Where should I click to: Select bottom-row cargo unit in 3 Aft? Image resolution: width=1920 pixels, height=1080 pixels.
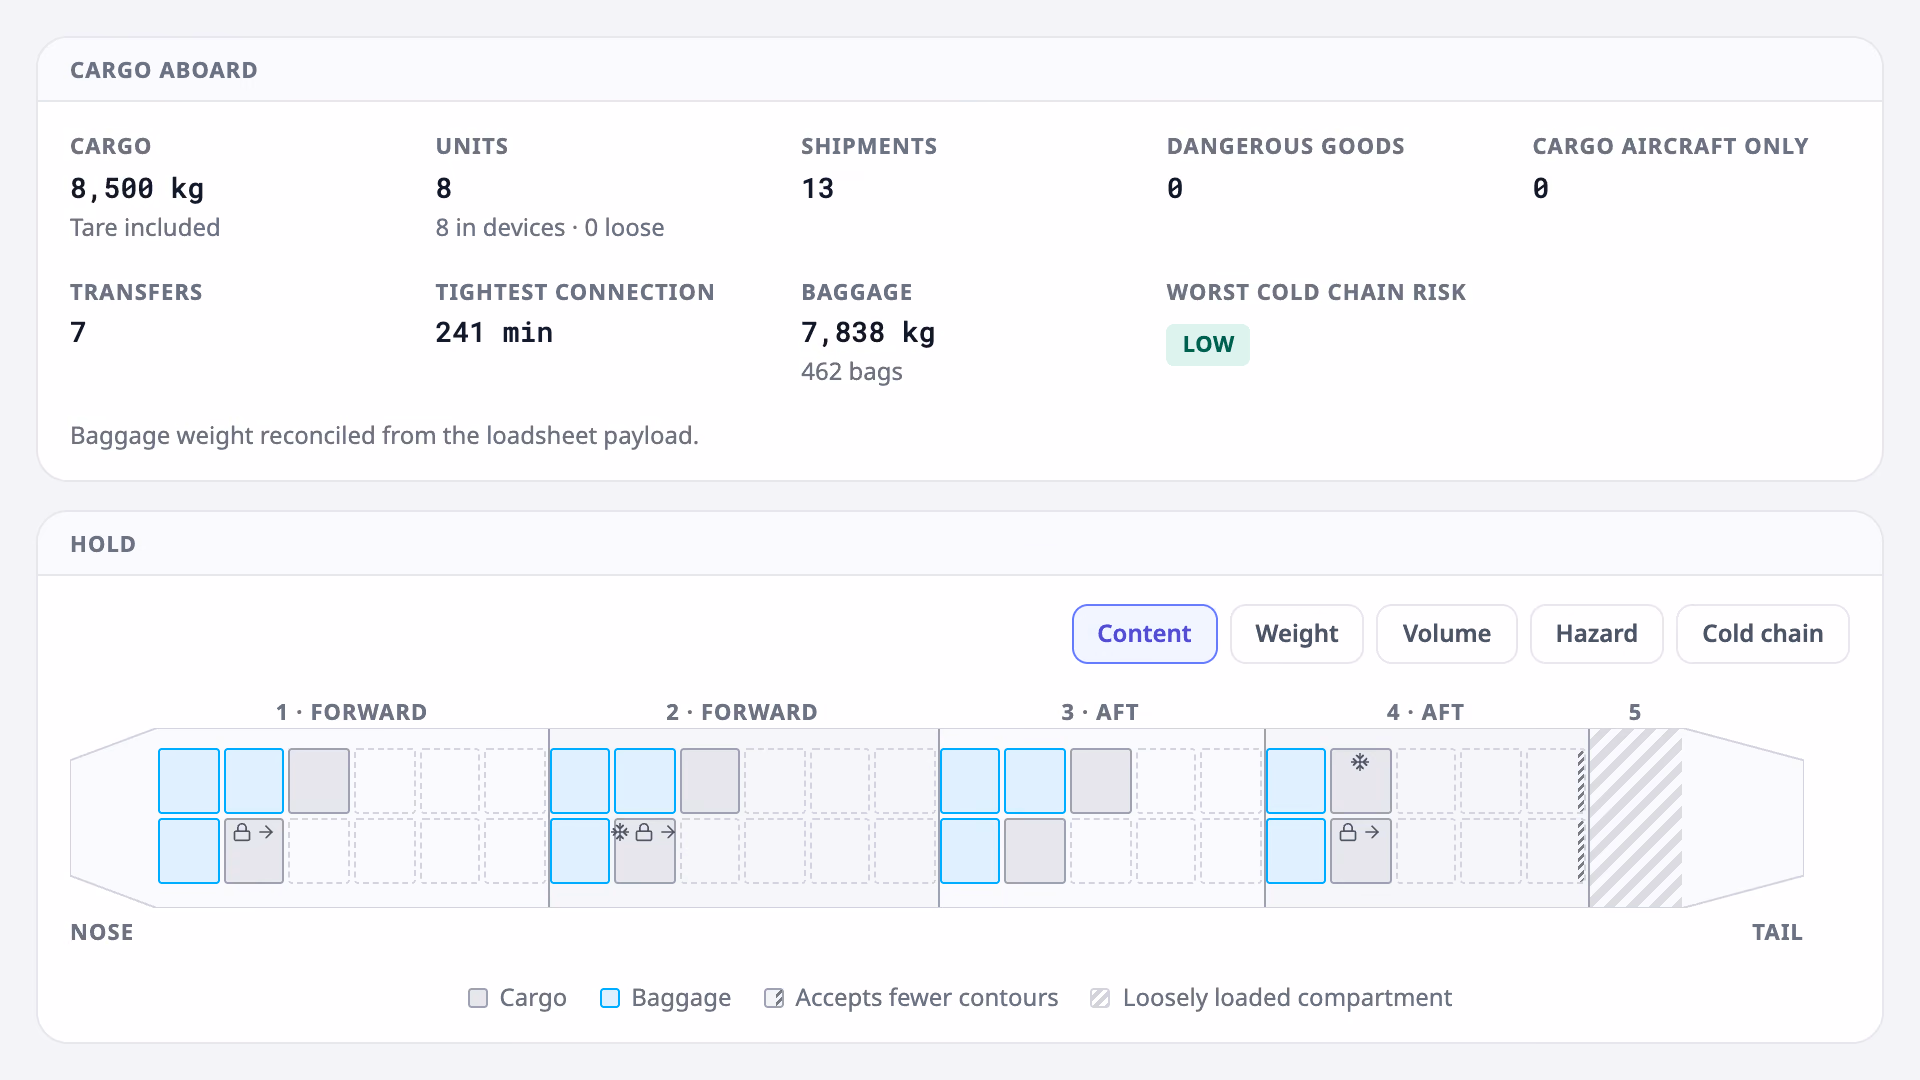coord(1035,851)
